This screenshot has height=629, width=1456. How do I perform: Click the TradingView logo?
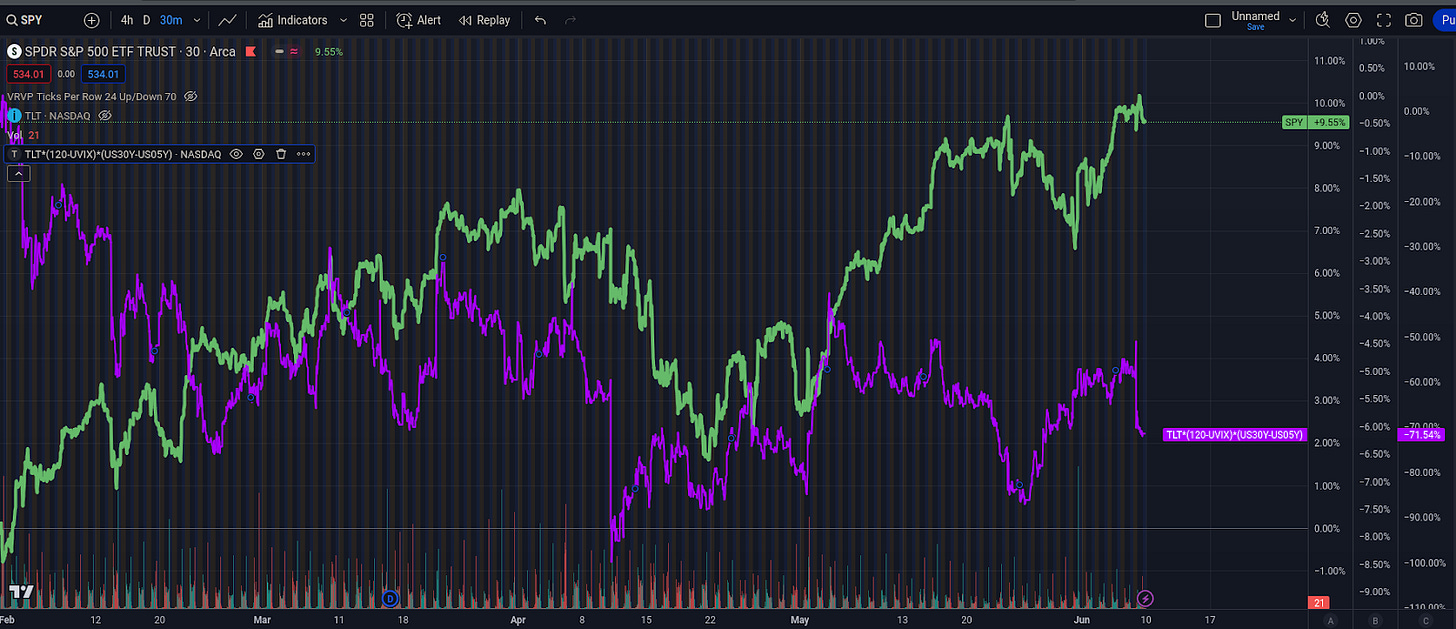pyautogui.click(x=22, y=591)
